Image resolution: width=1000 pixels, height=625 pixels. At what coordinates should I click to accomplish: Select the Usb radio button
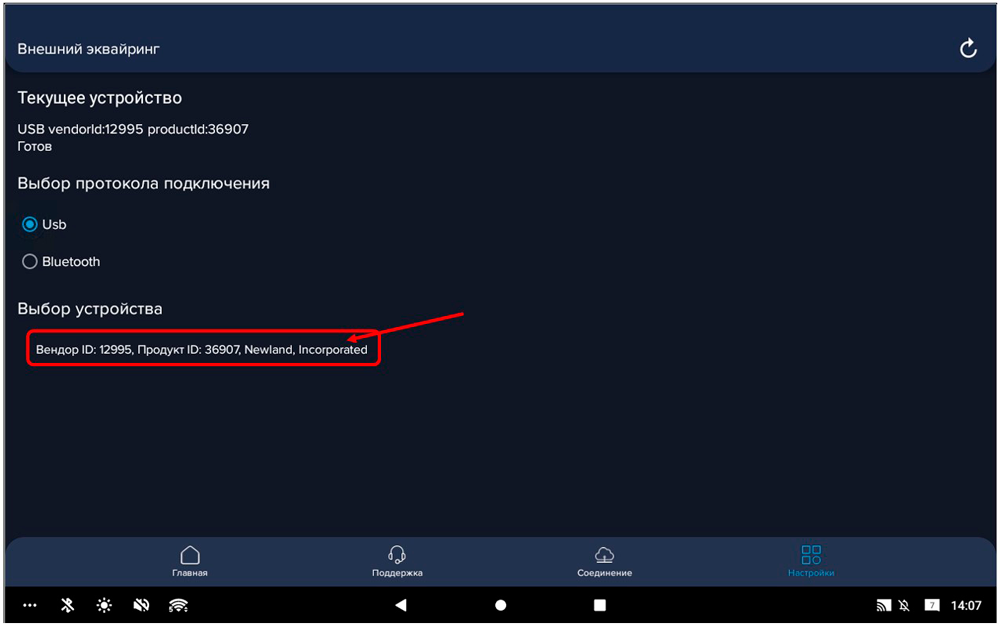click(30, 225)
